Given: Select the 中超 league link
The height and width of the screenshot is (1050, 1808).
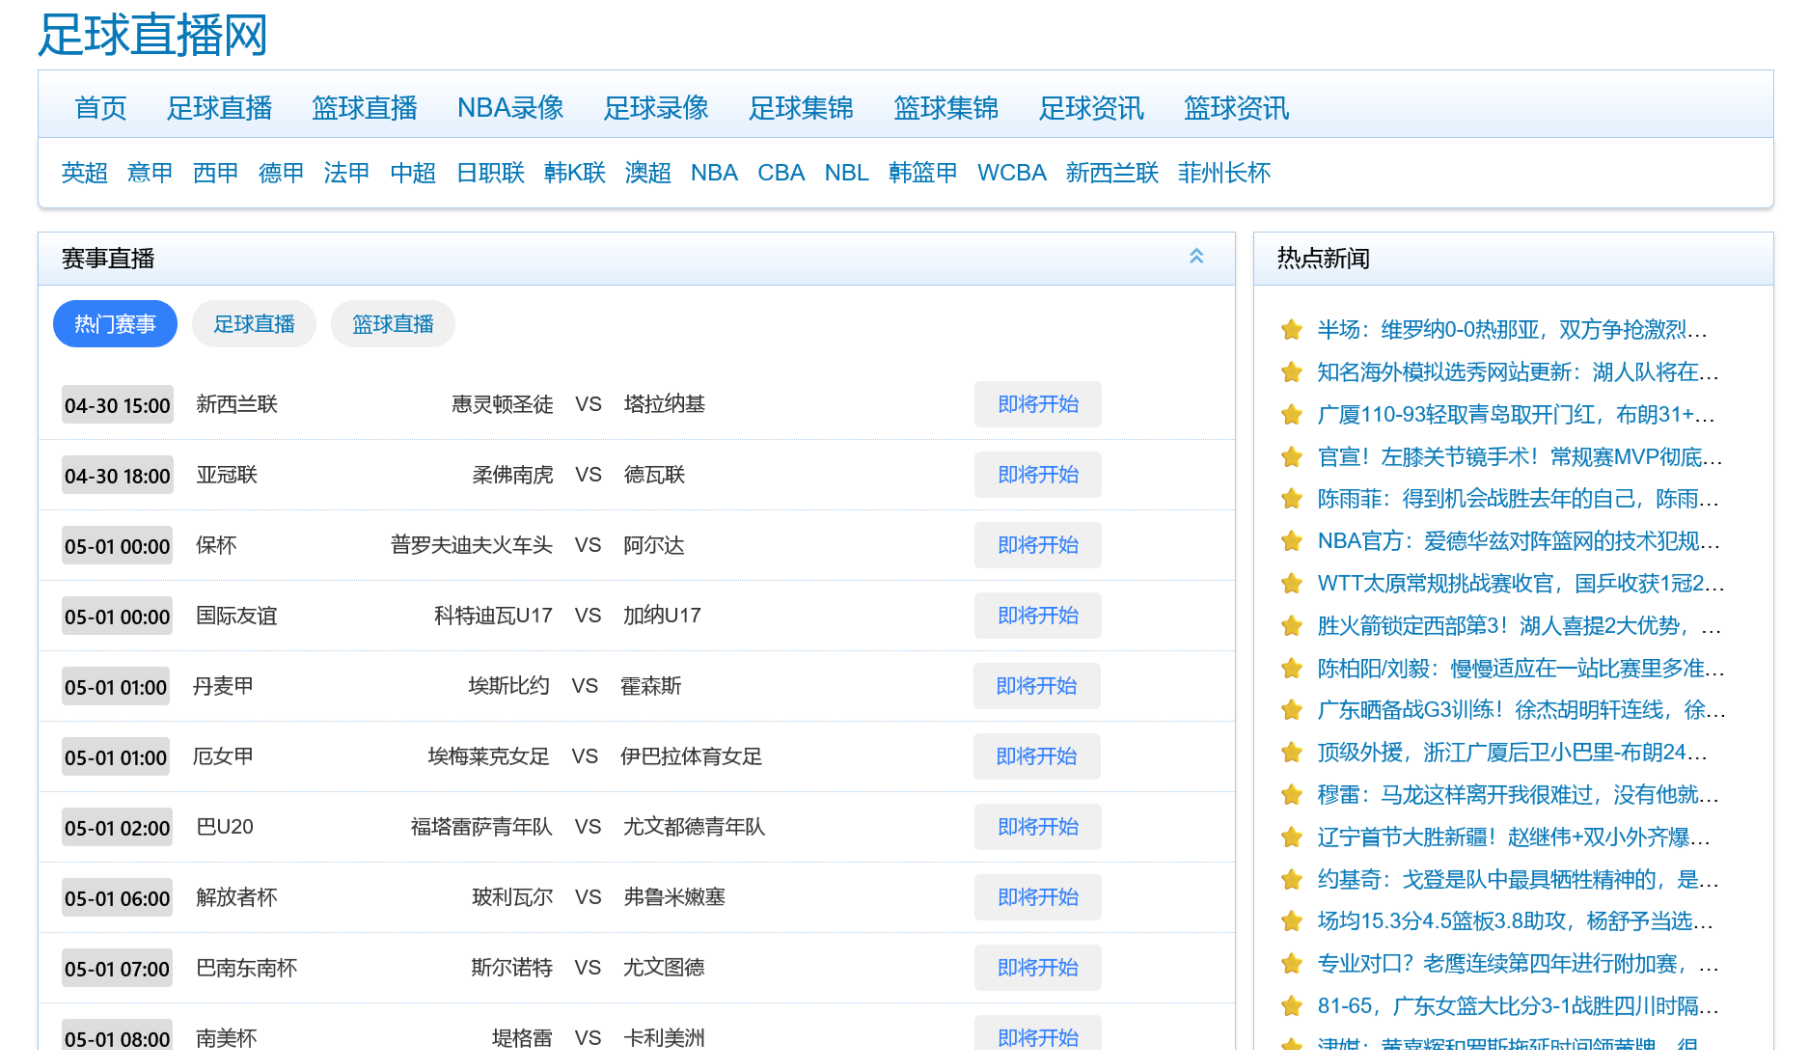Looking at the screenshot, I should pyautogui.click(x=413, y=173).
